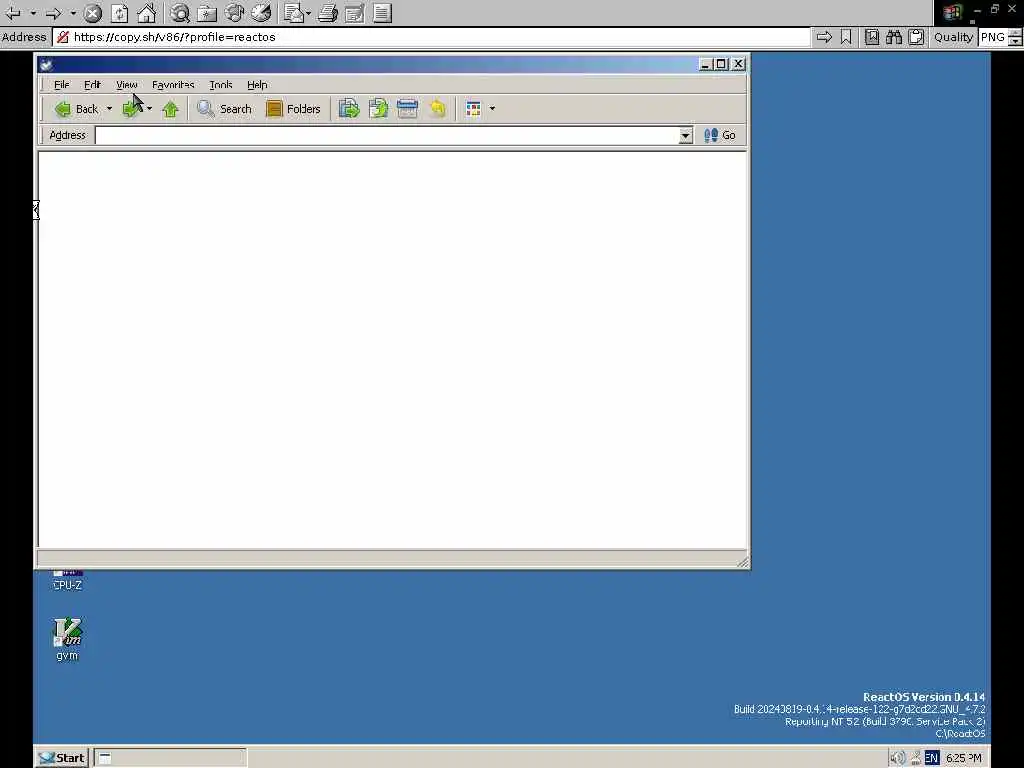Open the ReactOS Start menu
1024x768 pixels.
click(61, 758)
